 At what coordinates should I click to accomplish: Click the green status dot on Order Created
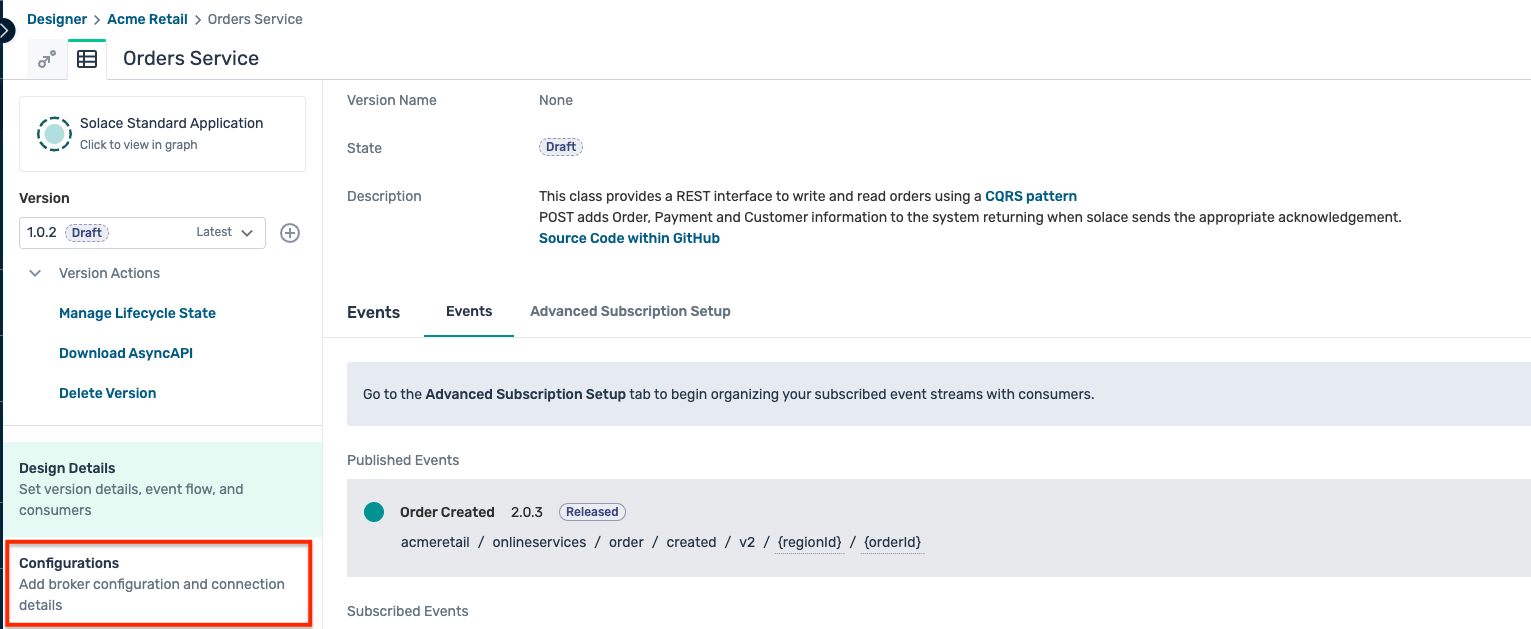coord(374,511)
